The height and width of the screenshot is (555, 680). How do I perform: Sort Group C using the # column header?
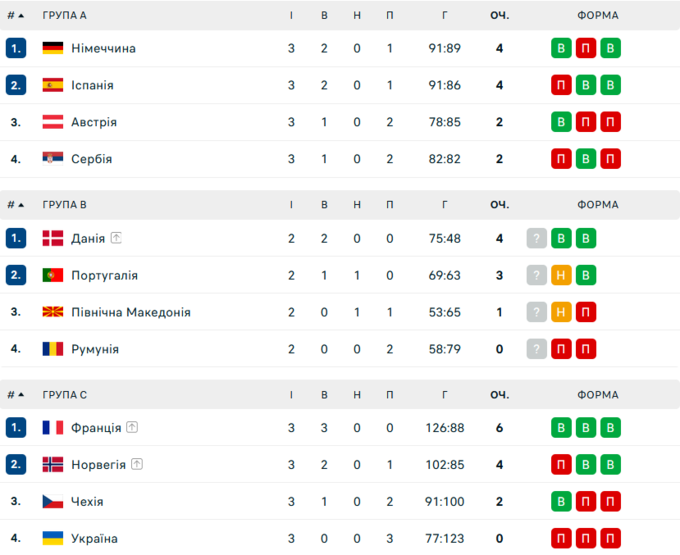15,394
